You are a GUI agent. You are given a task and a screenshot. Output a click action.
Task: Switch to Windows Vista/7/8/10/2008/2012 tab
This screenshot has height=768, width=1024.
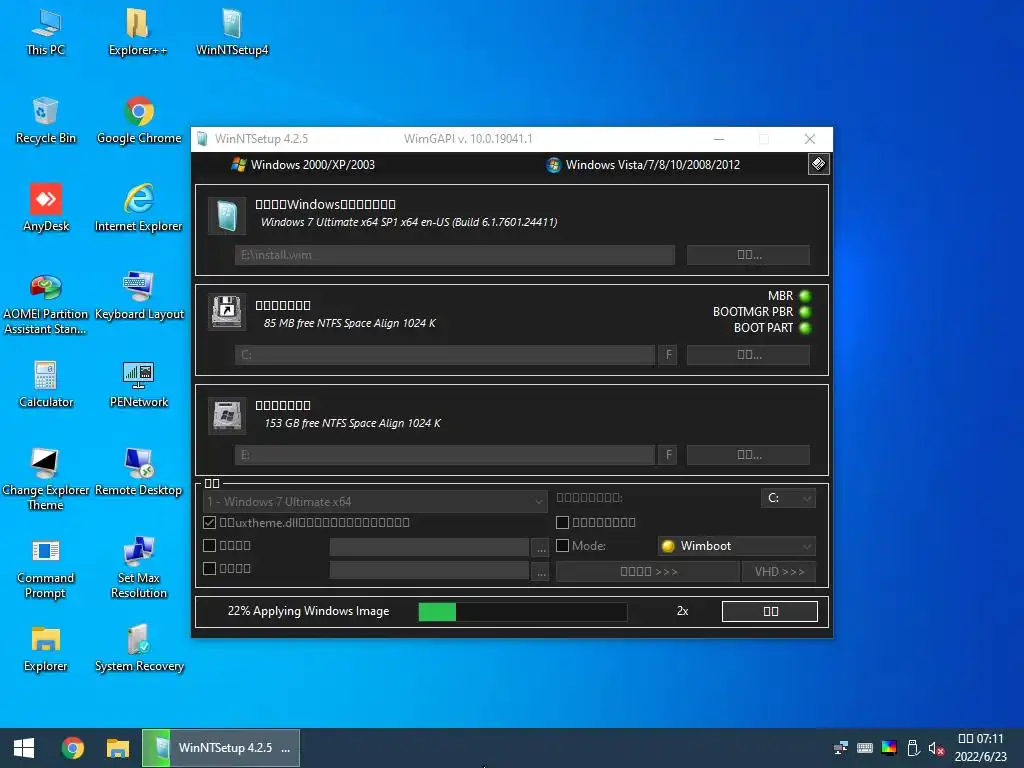pyautogui.click(x=643, y=165)
